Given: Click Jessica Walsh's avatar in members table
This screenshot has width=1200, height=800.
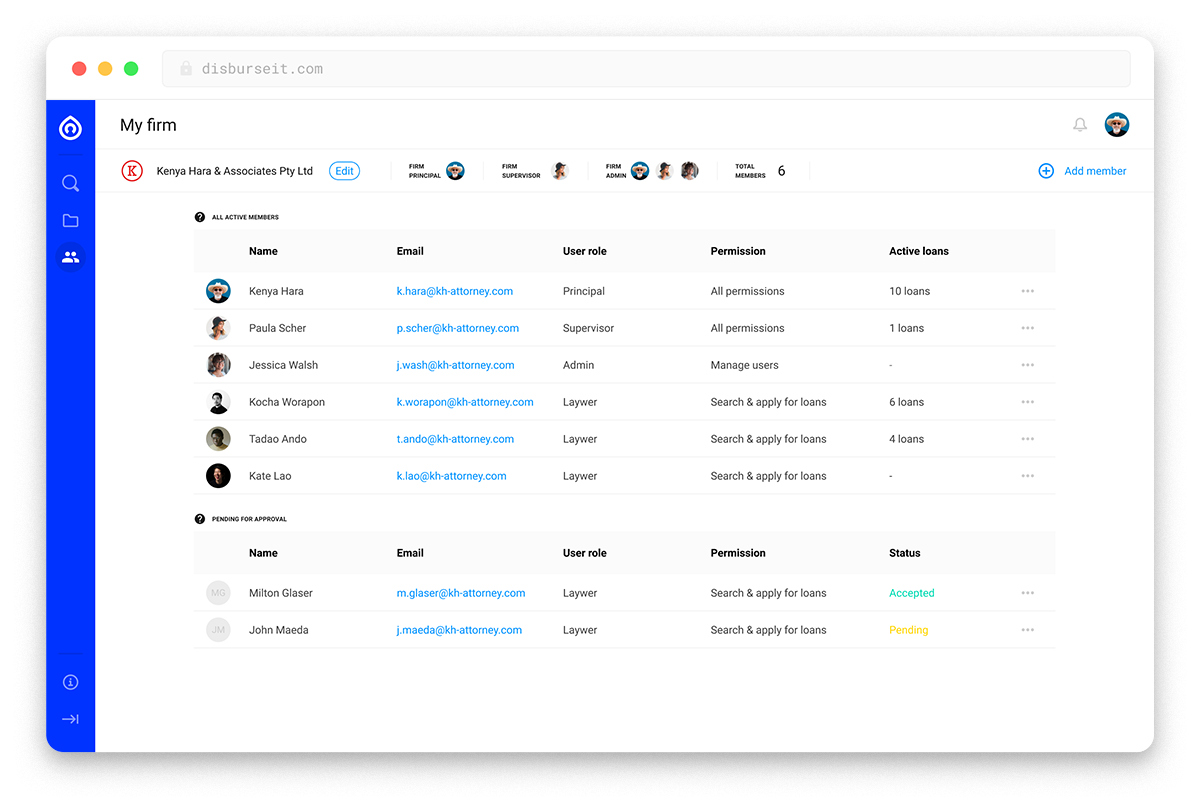Looking at the screenshot, I should click(x=218, y=365).
